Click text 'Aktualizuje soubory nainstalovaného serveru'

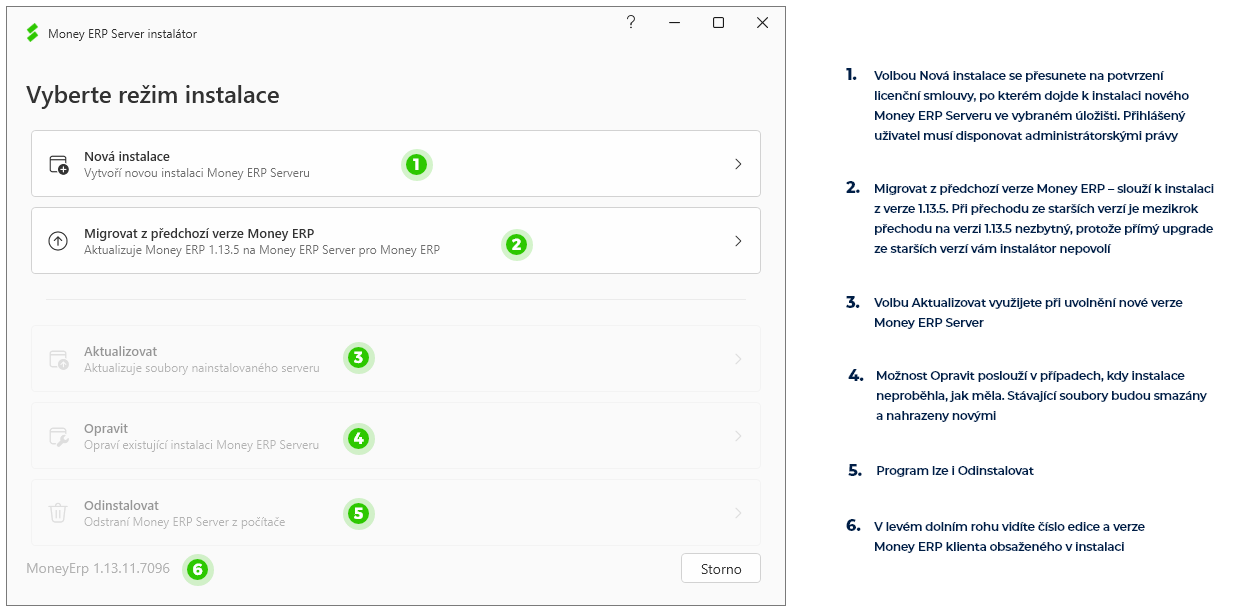[x=202, y=368]
